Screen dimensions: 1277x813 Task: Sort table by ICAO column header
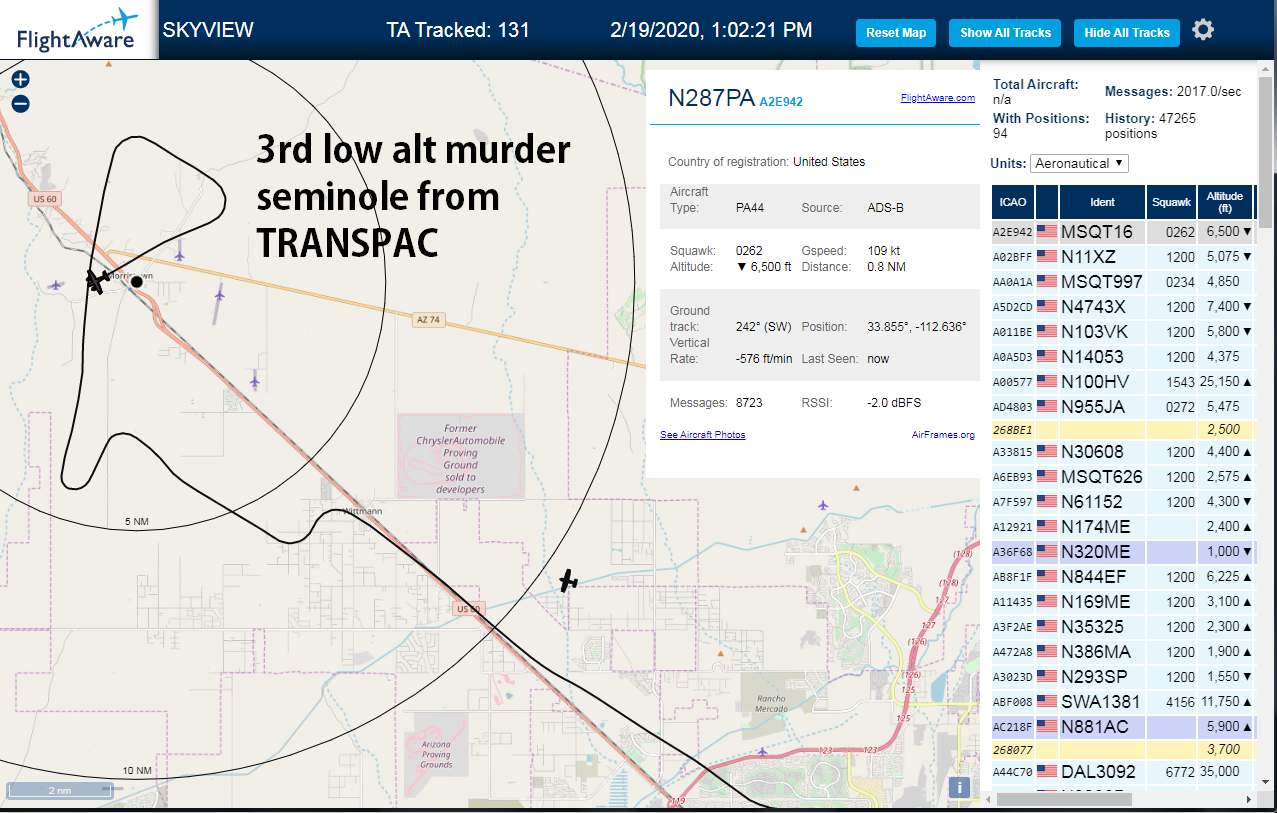pyautogui.click(x=1012, y=202)
